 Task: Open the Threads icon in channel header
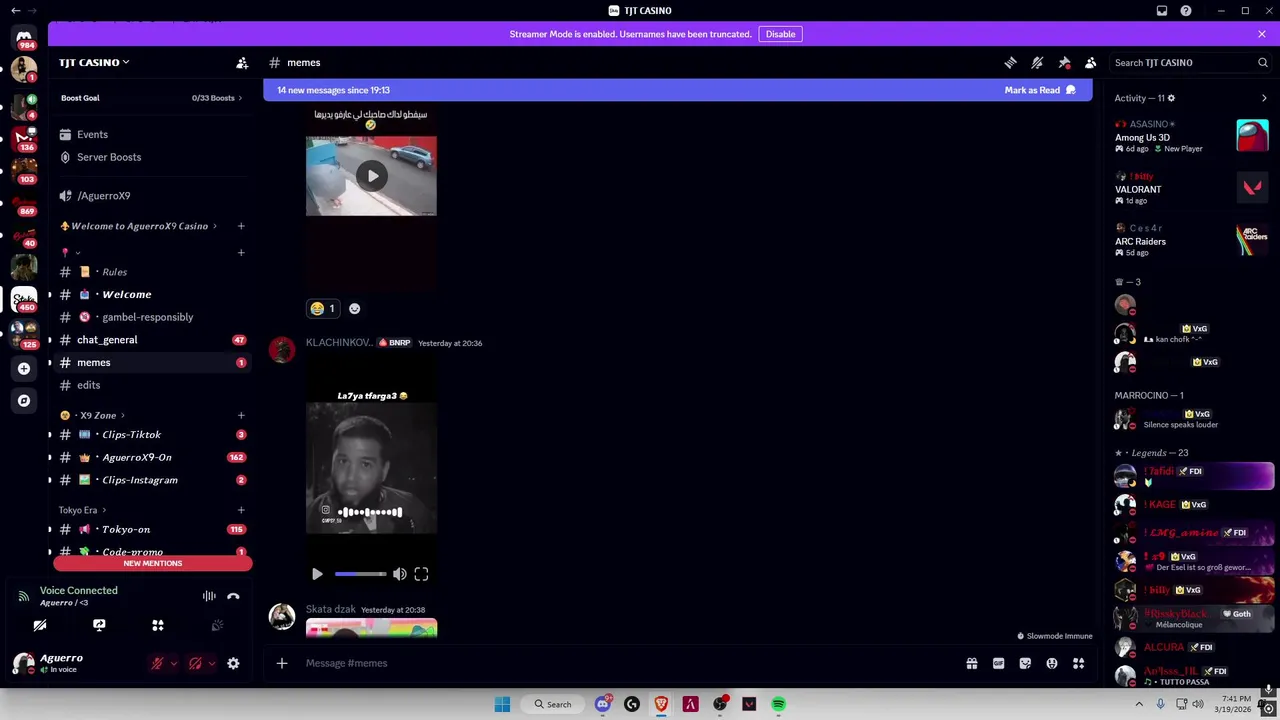pyautogui.click(x=1010, y=62)
